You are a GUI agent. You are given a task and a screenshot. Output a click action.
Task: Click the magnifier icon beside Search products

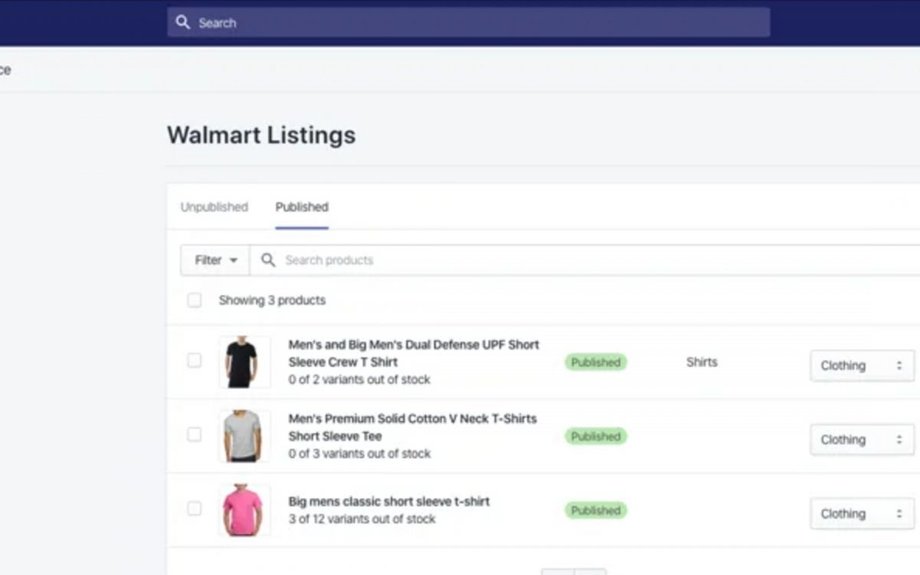[x=268, y=260]
